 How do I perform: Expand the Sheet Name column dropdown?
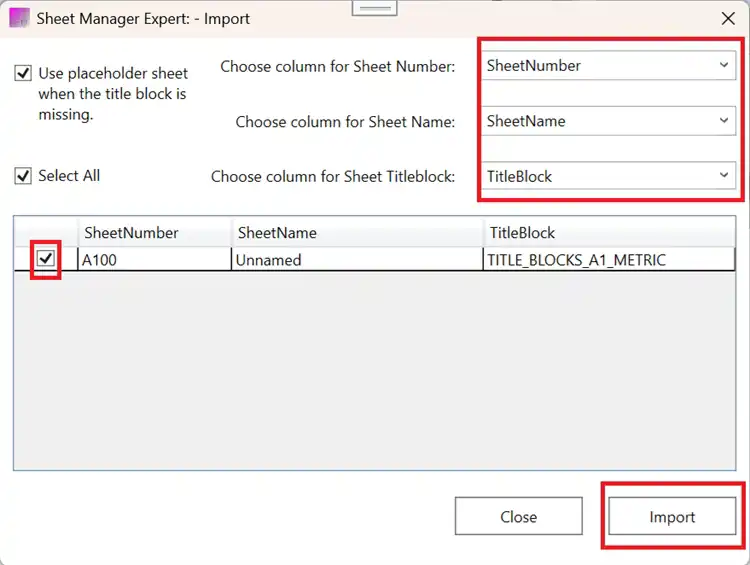(x=610, y=121)
